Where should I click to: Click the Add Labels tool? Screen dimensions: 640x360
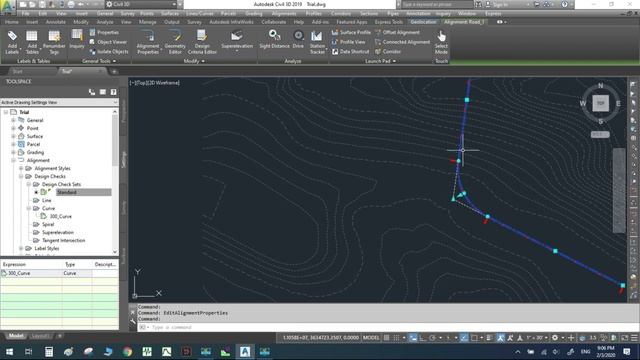coord(12,42)
